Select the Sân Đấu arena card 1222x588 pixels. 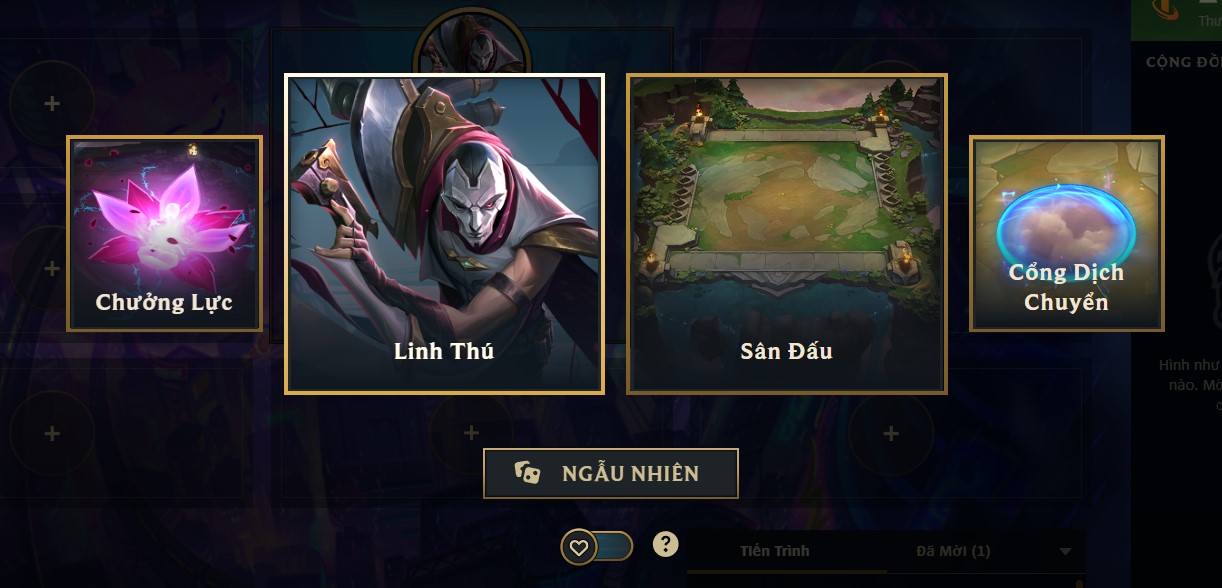point(787,234)
